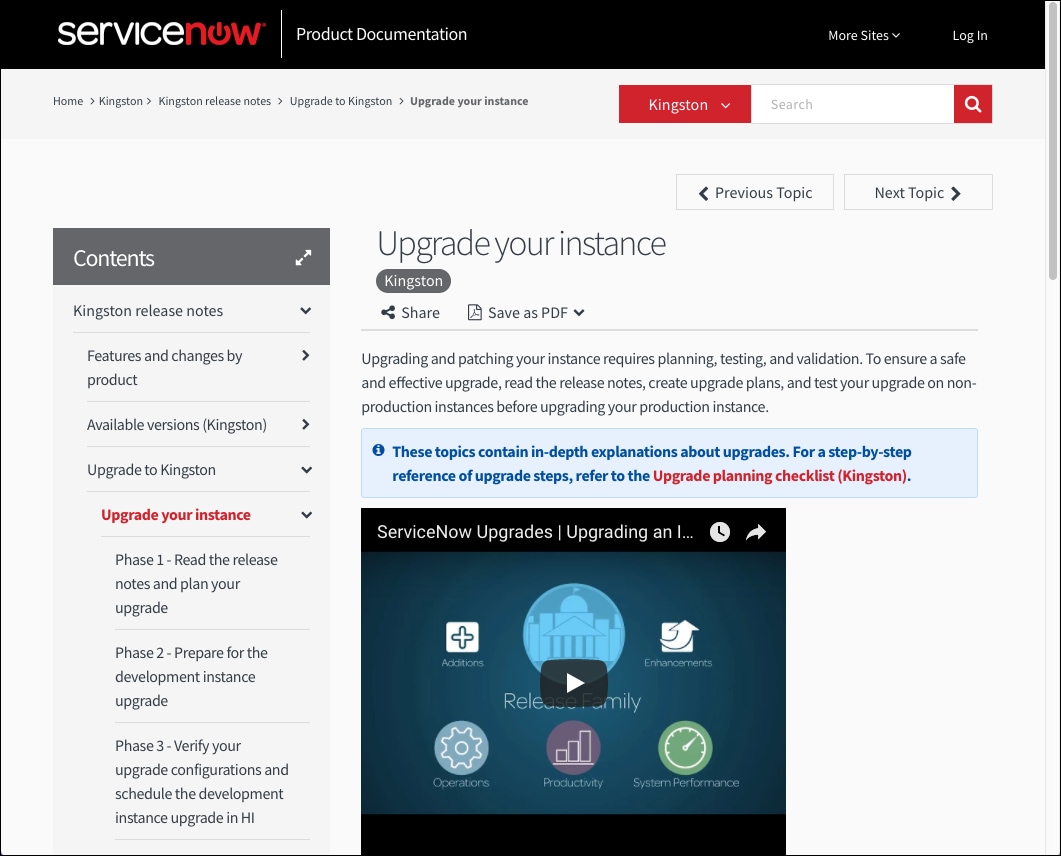Collapse the Kingston release notes section

tap(306, 311)
